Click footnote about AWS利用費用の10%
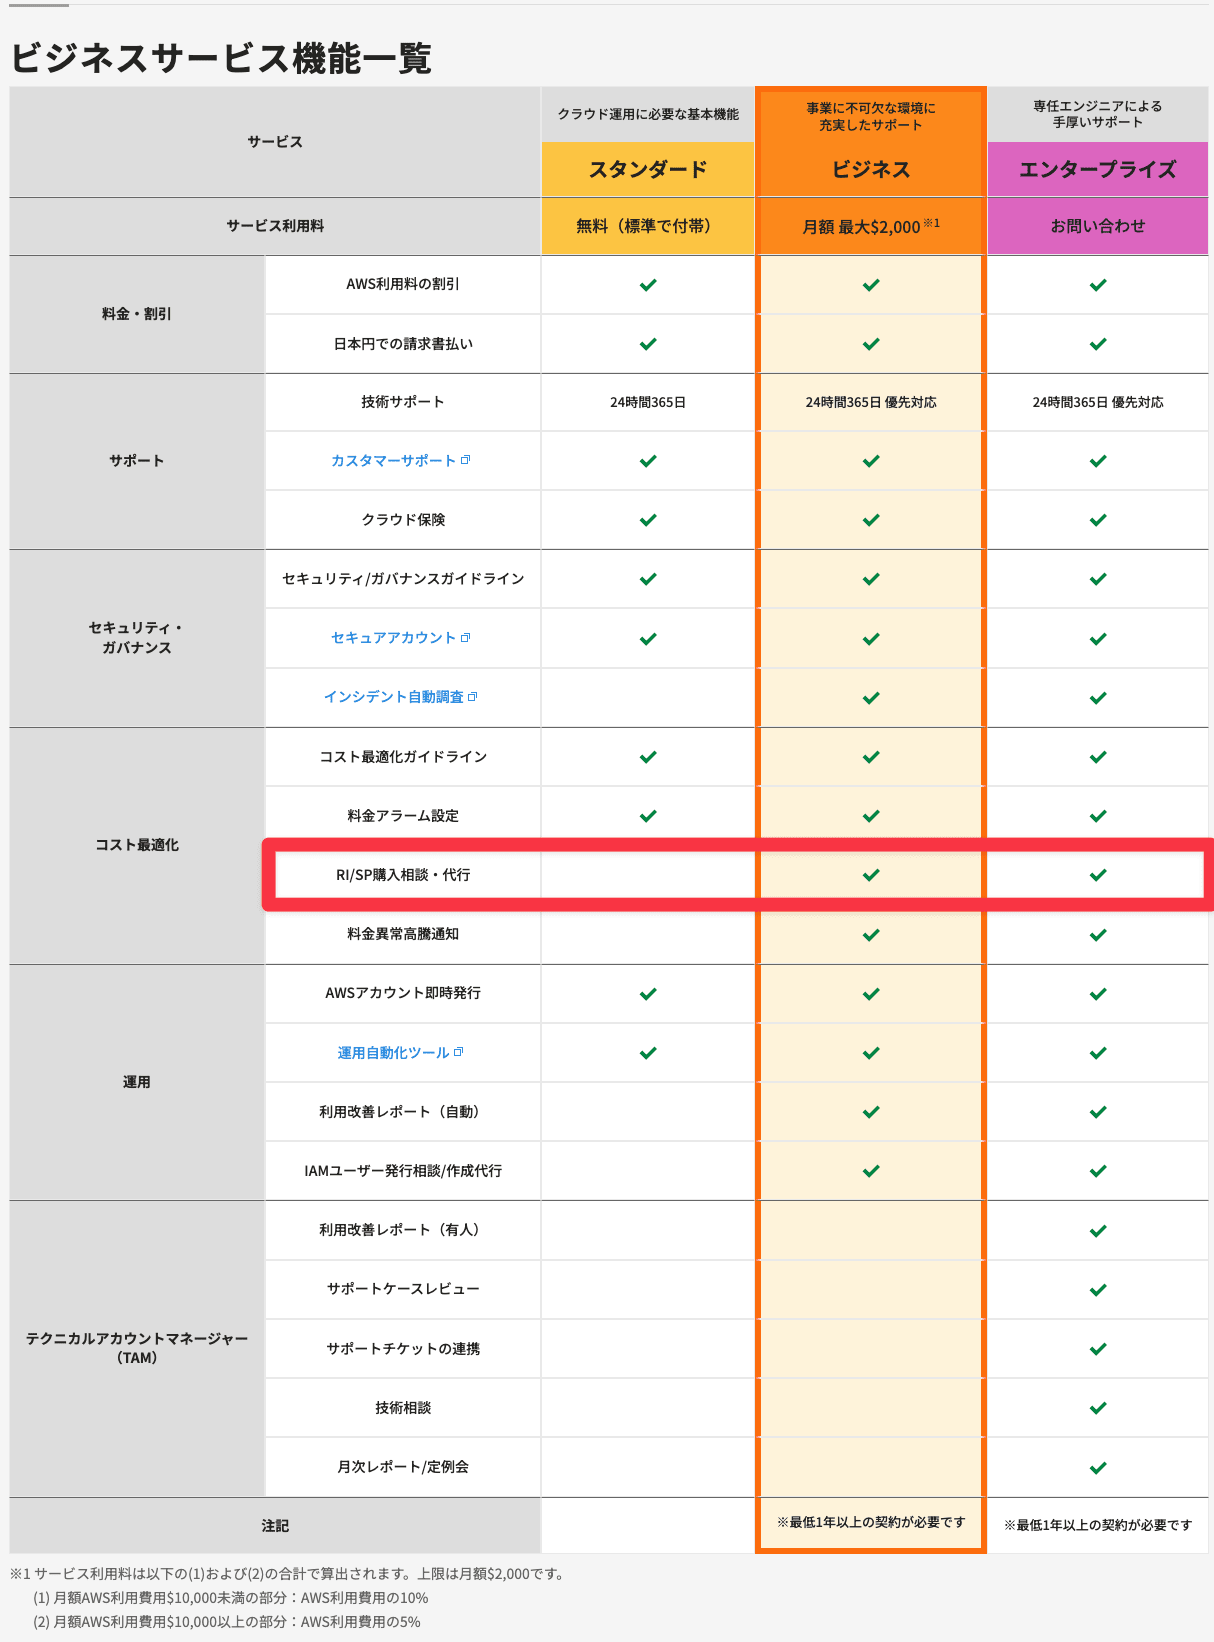The image size is (1214, 1642). 231,1598
